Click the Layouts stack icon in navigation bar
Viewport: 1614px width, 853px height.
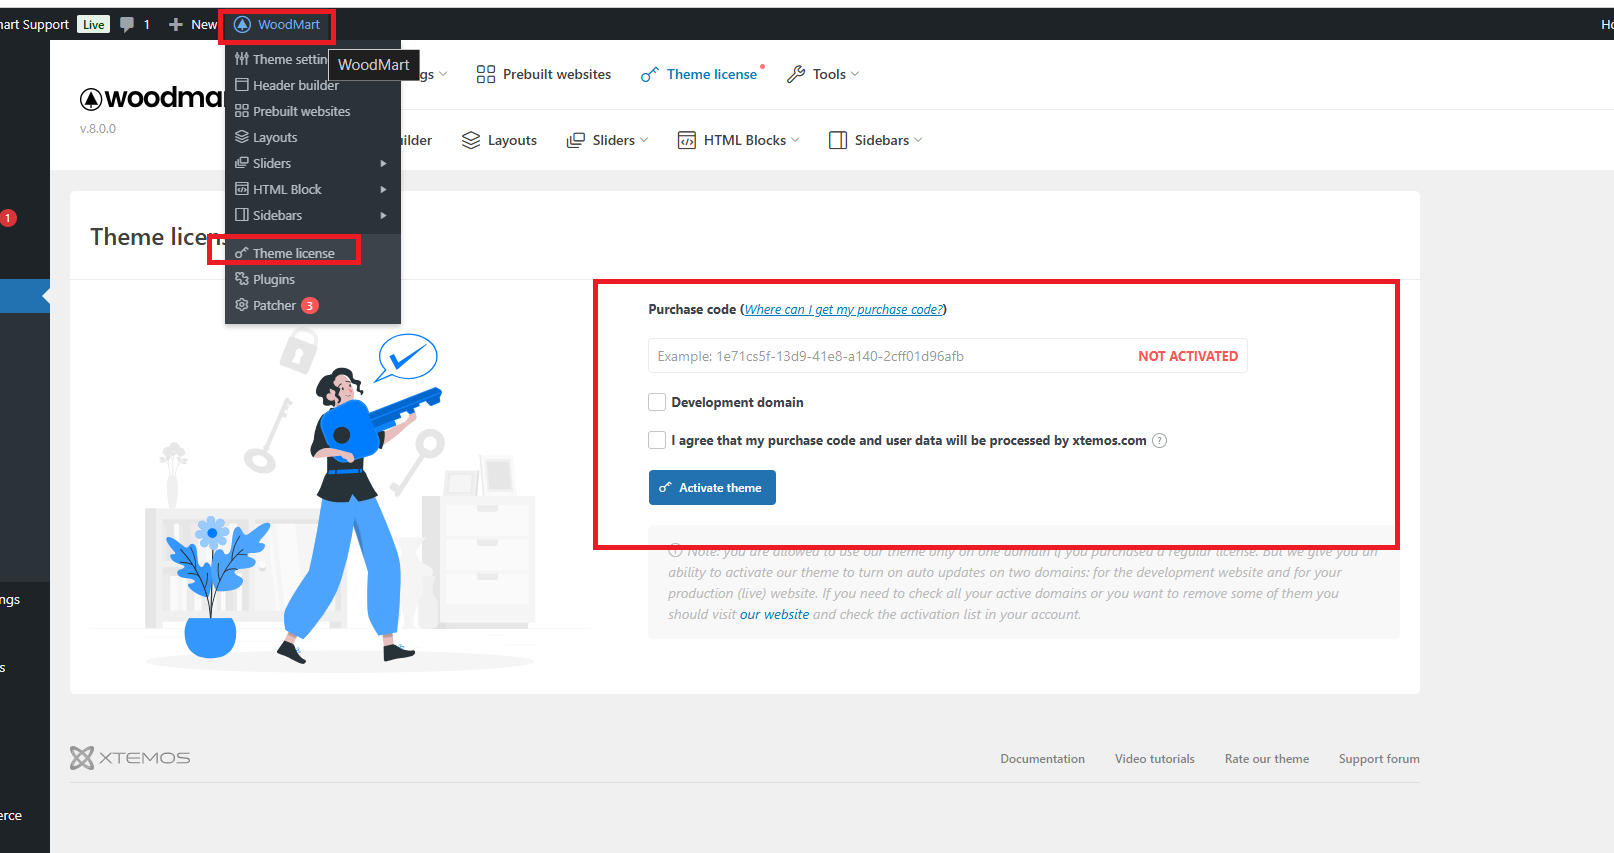click(471, 140)
